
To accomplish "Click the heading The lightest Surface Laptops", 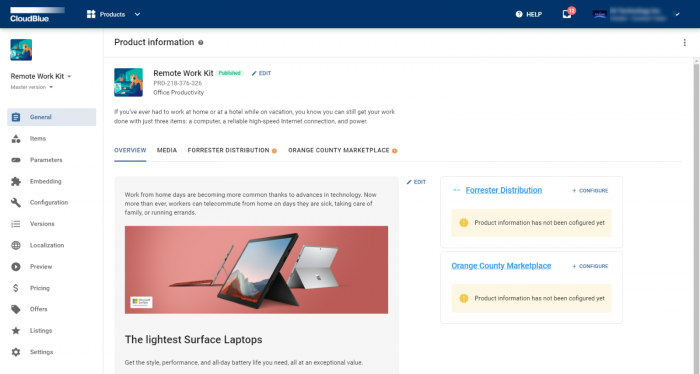I will tap(193, 340).
